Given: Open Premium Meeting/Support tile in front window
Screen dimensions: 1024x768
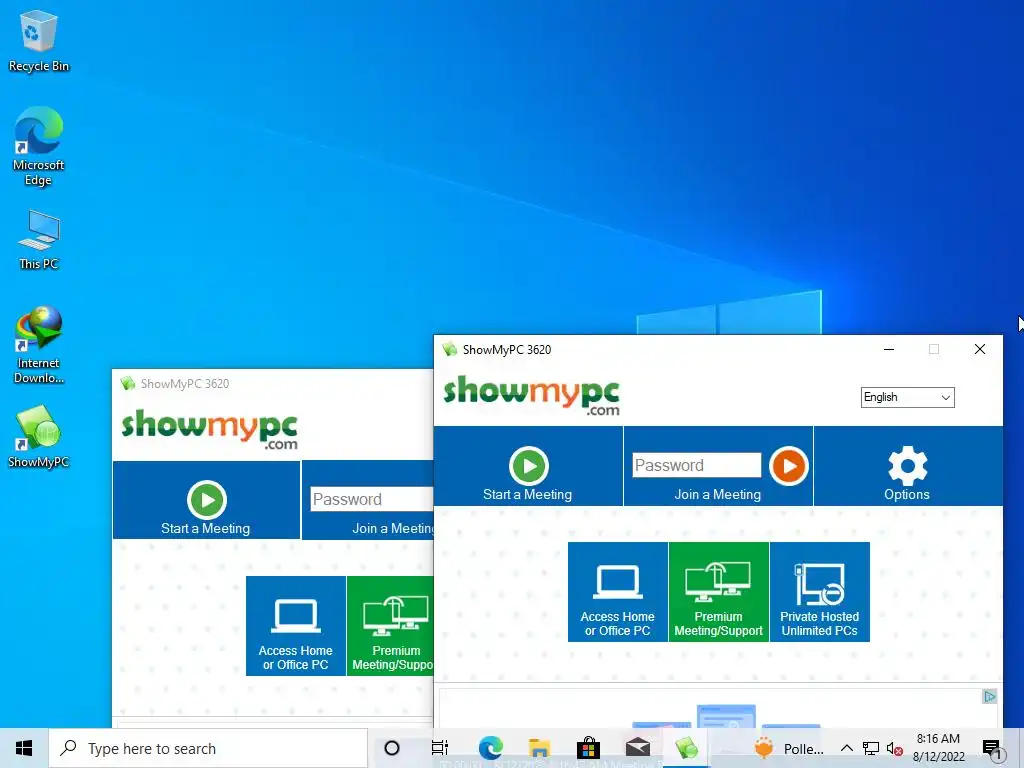Looking at the screenshot, I should 718,592.
